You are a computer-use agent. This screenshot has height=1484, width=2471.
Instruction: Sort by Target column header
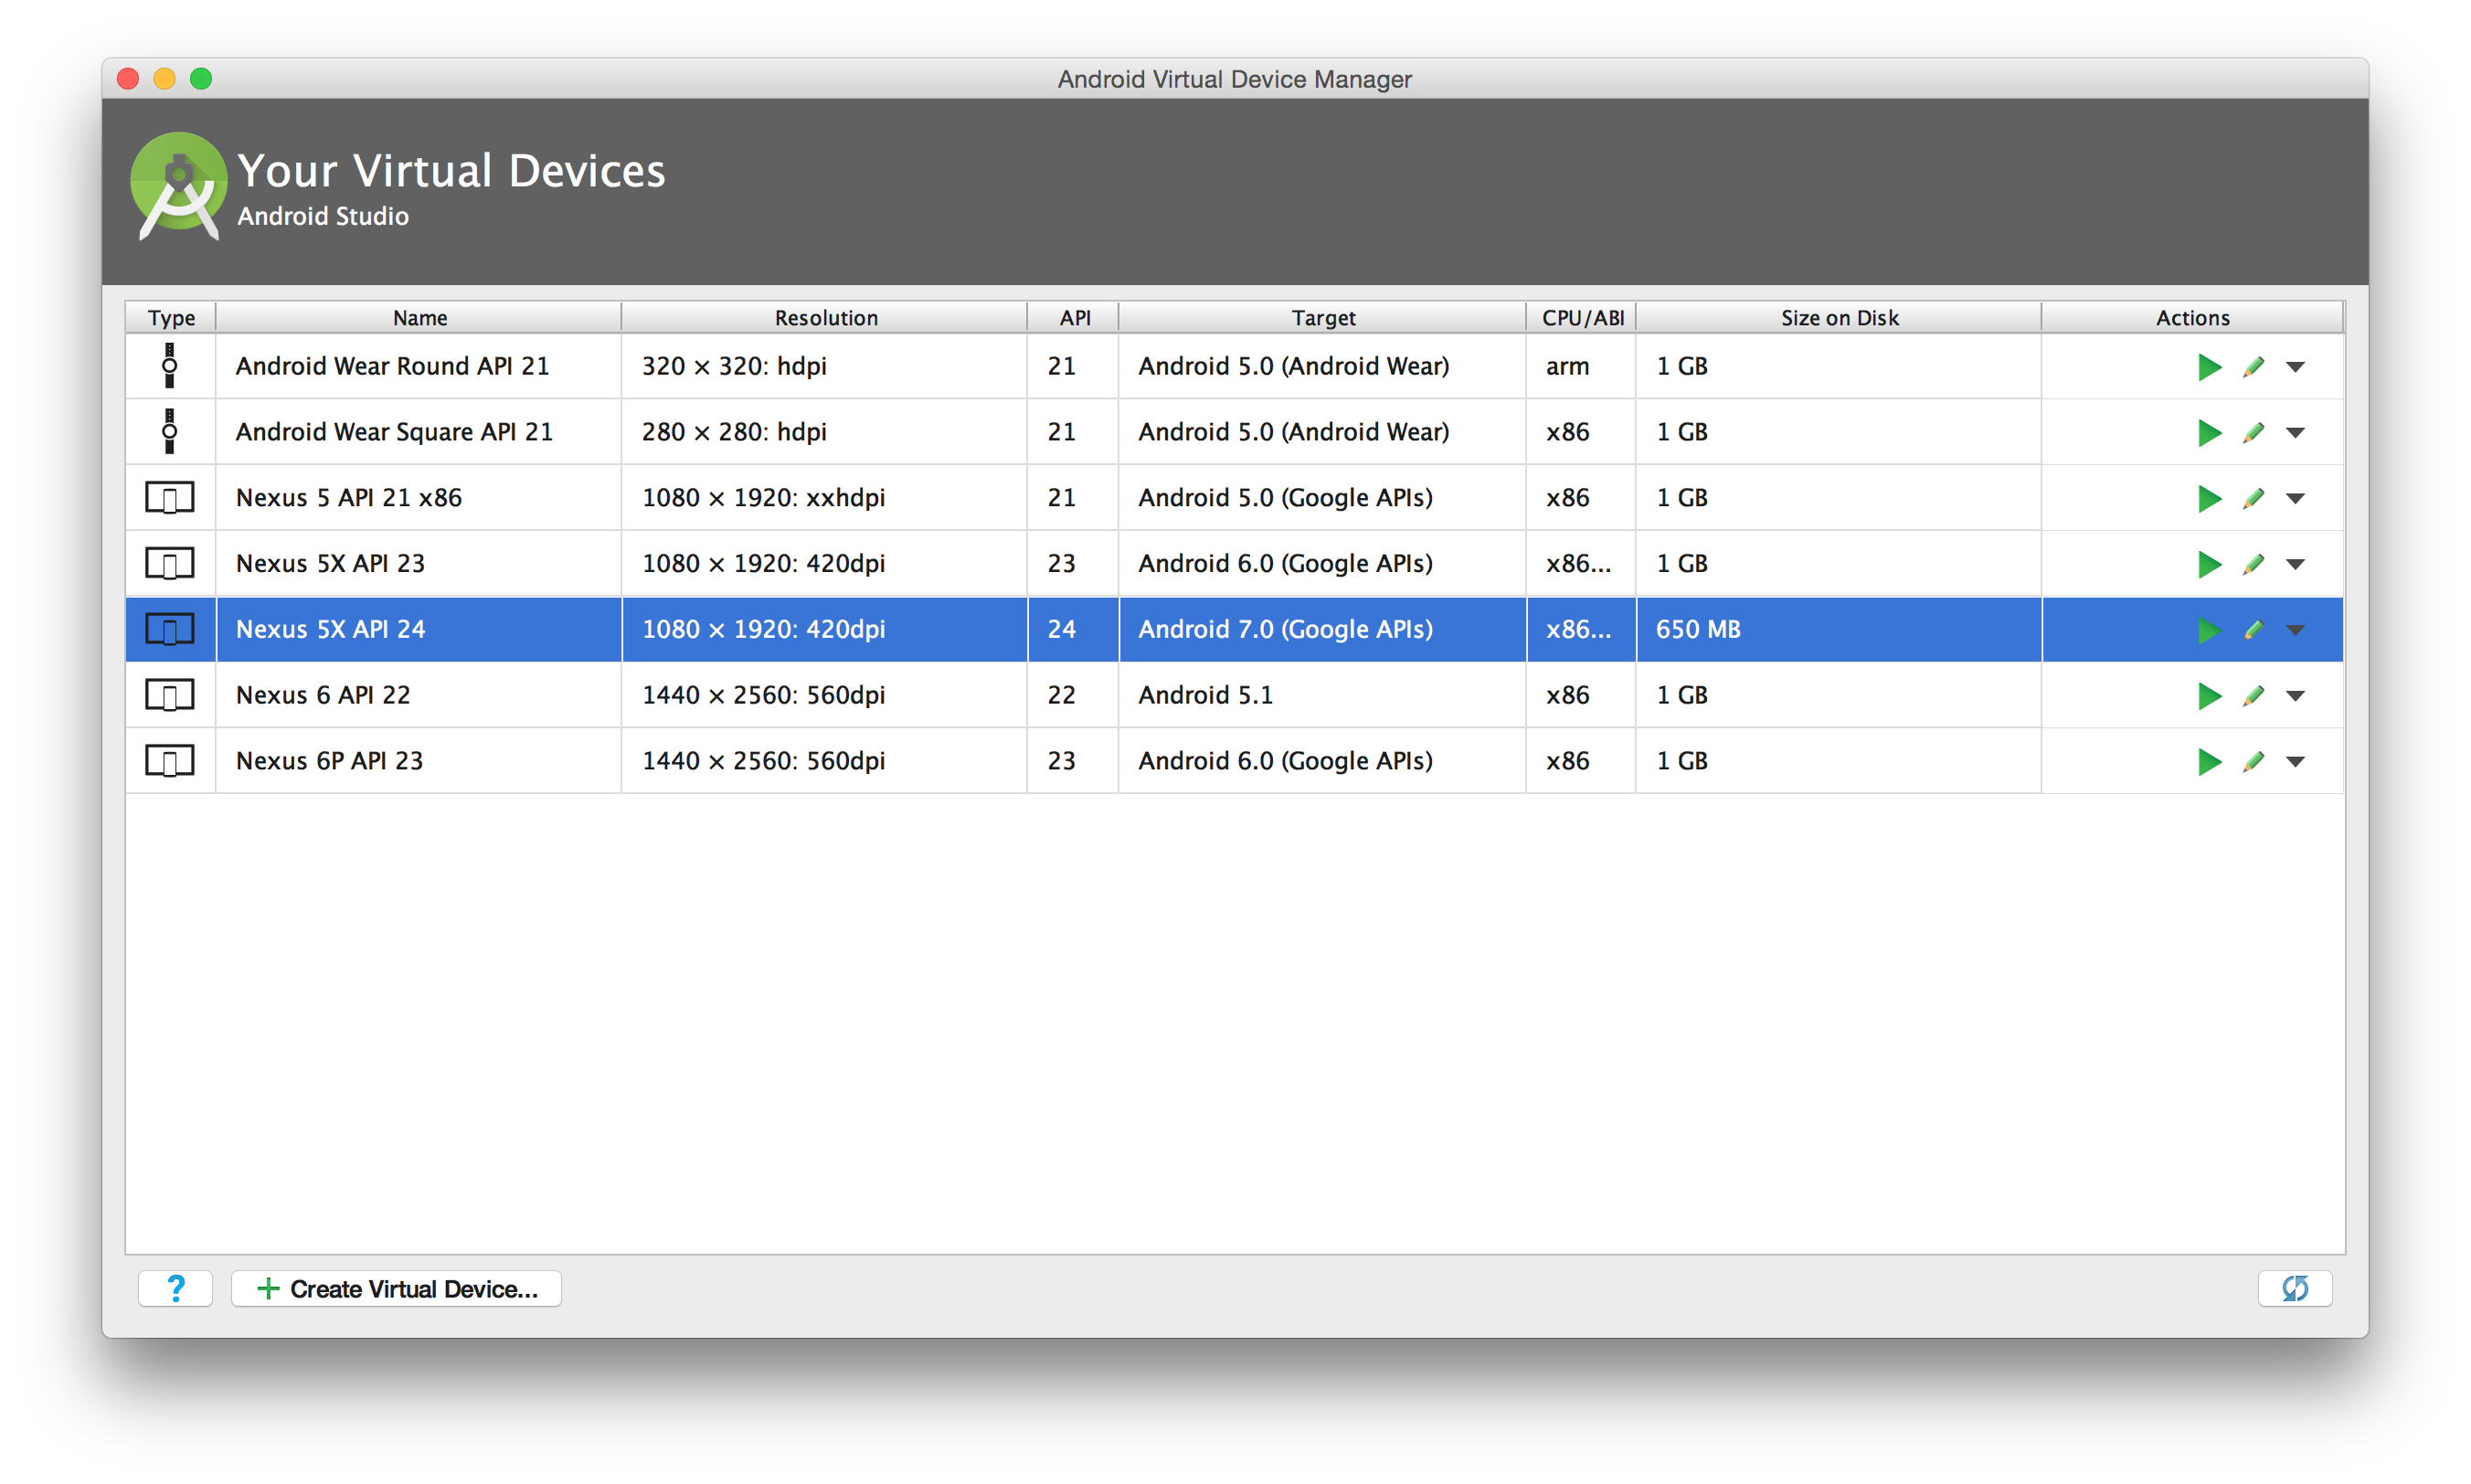[1323, 317]
